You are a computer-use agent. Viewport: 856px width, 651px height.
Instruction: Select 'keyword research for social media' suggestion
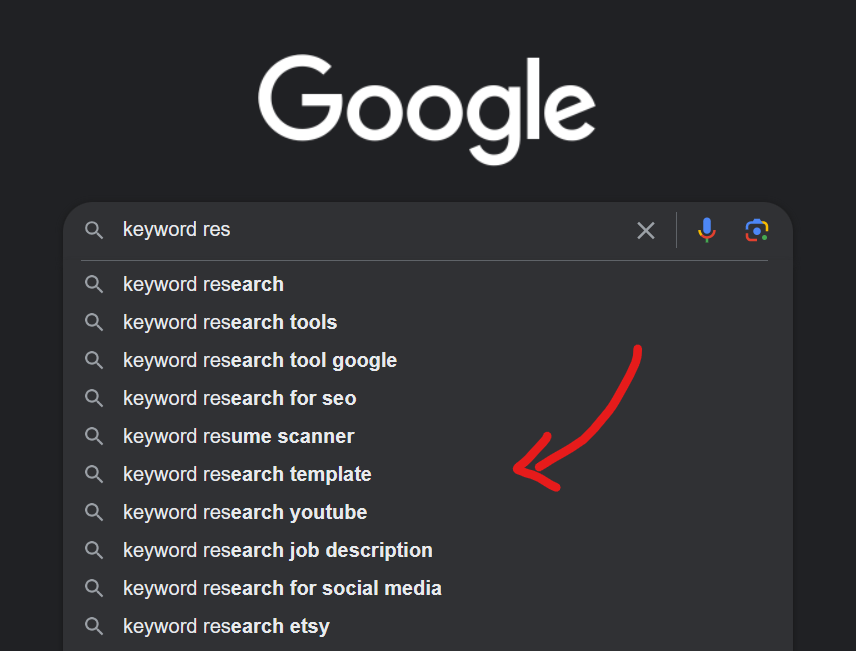428,588
